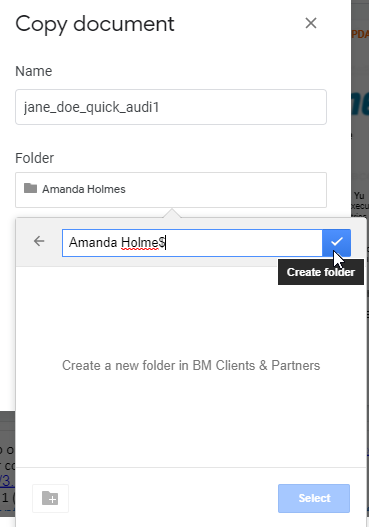Confirm folder creation with checkmark button
The image size is (369, 527).
pos(336,242)
